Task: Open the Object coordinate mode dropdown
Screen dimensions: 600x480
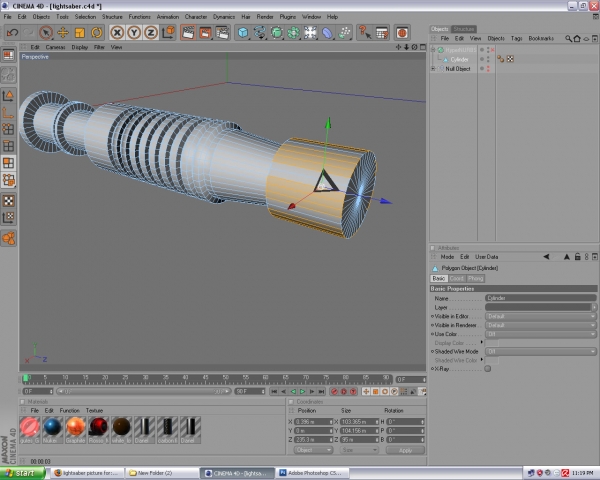Action: 313,450
